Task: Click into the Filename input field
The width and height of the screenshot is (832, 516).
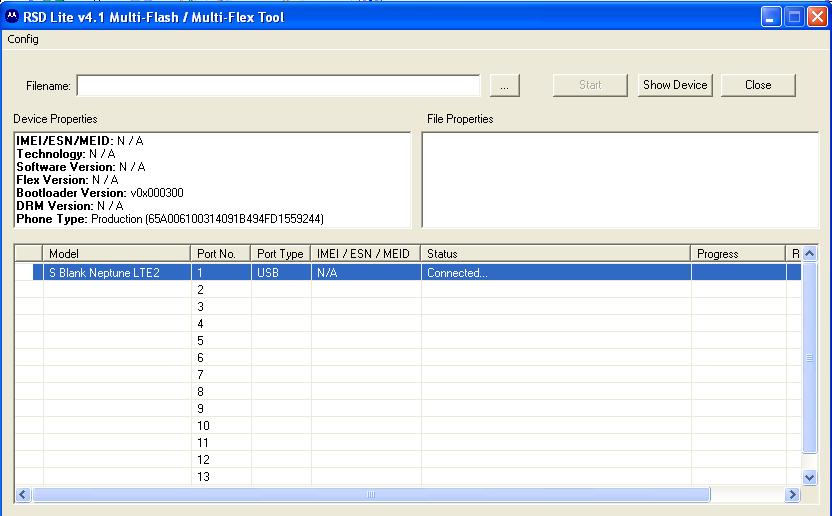Action: [x=278, y=85]
